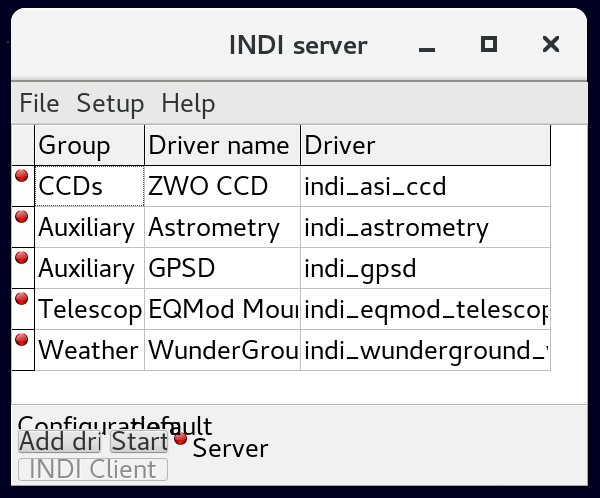
Task: Minimize the INDI server window
Action: 428,45
